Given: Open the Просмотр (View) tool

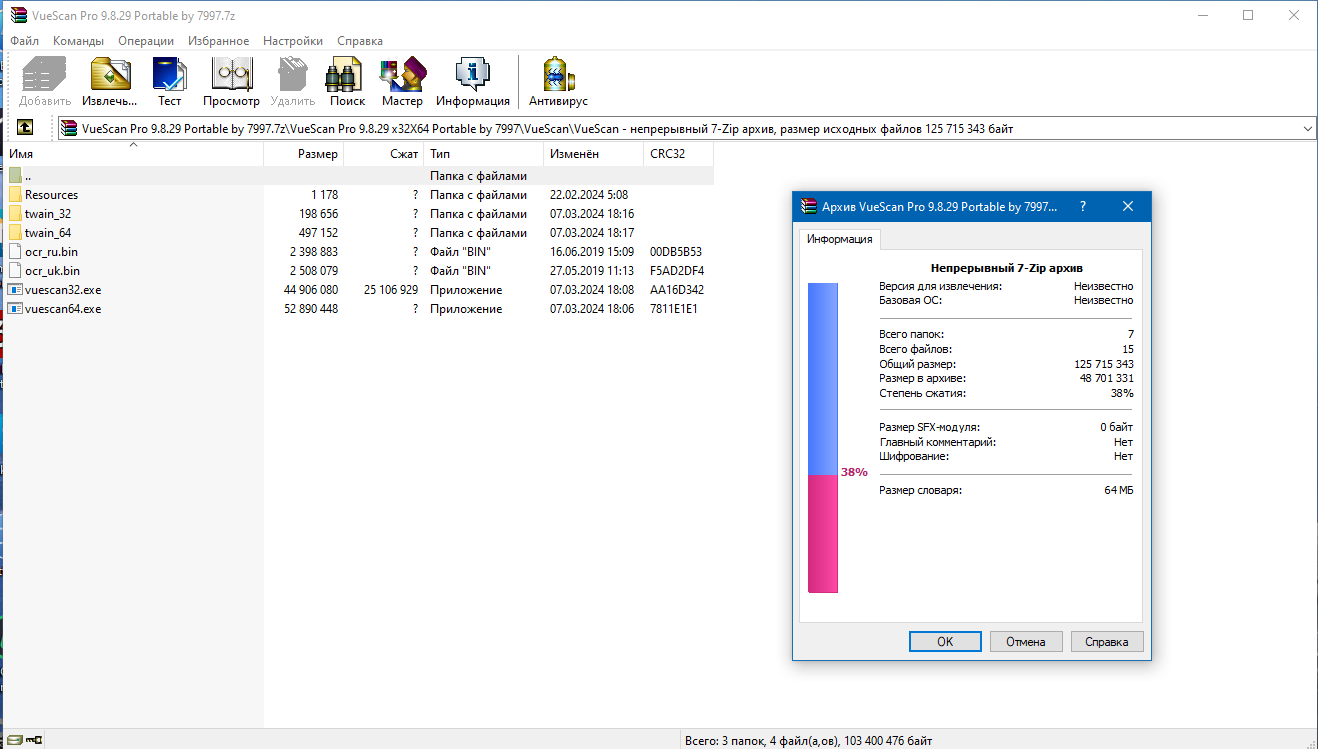Looking at the screenshot, I should (231, 75).
